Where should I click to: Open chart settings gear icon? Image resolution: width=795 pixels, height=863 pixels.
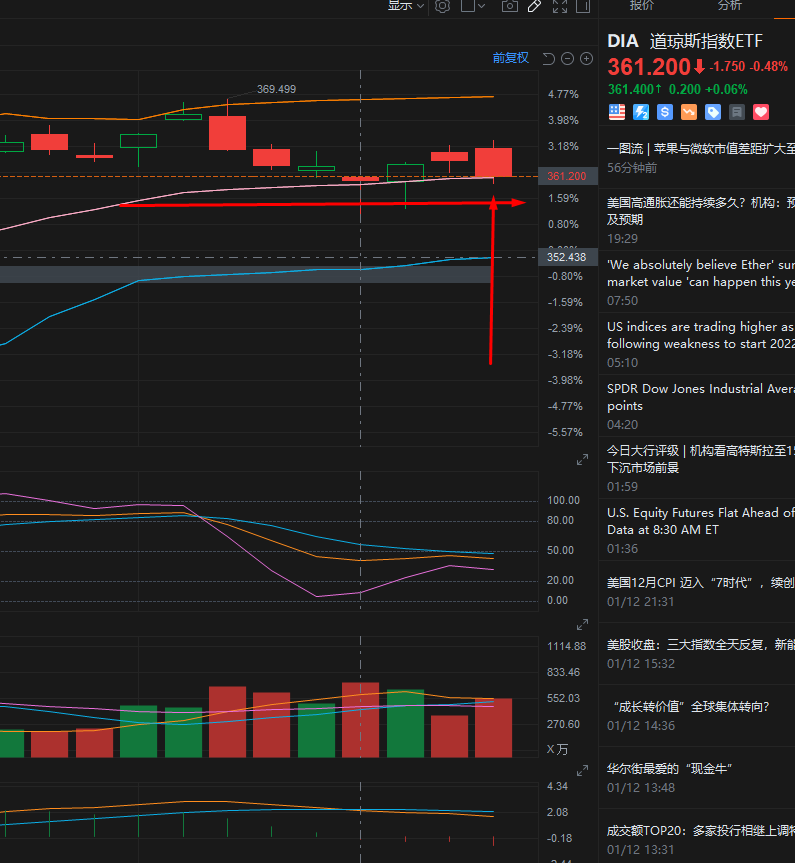point(442,6)
